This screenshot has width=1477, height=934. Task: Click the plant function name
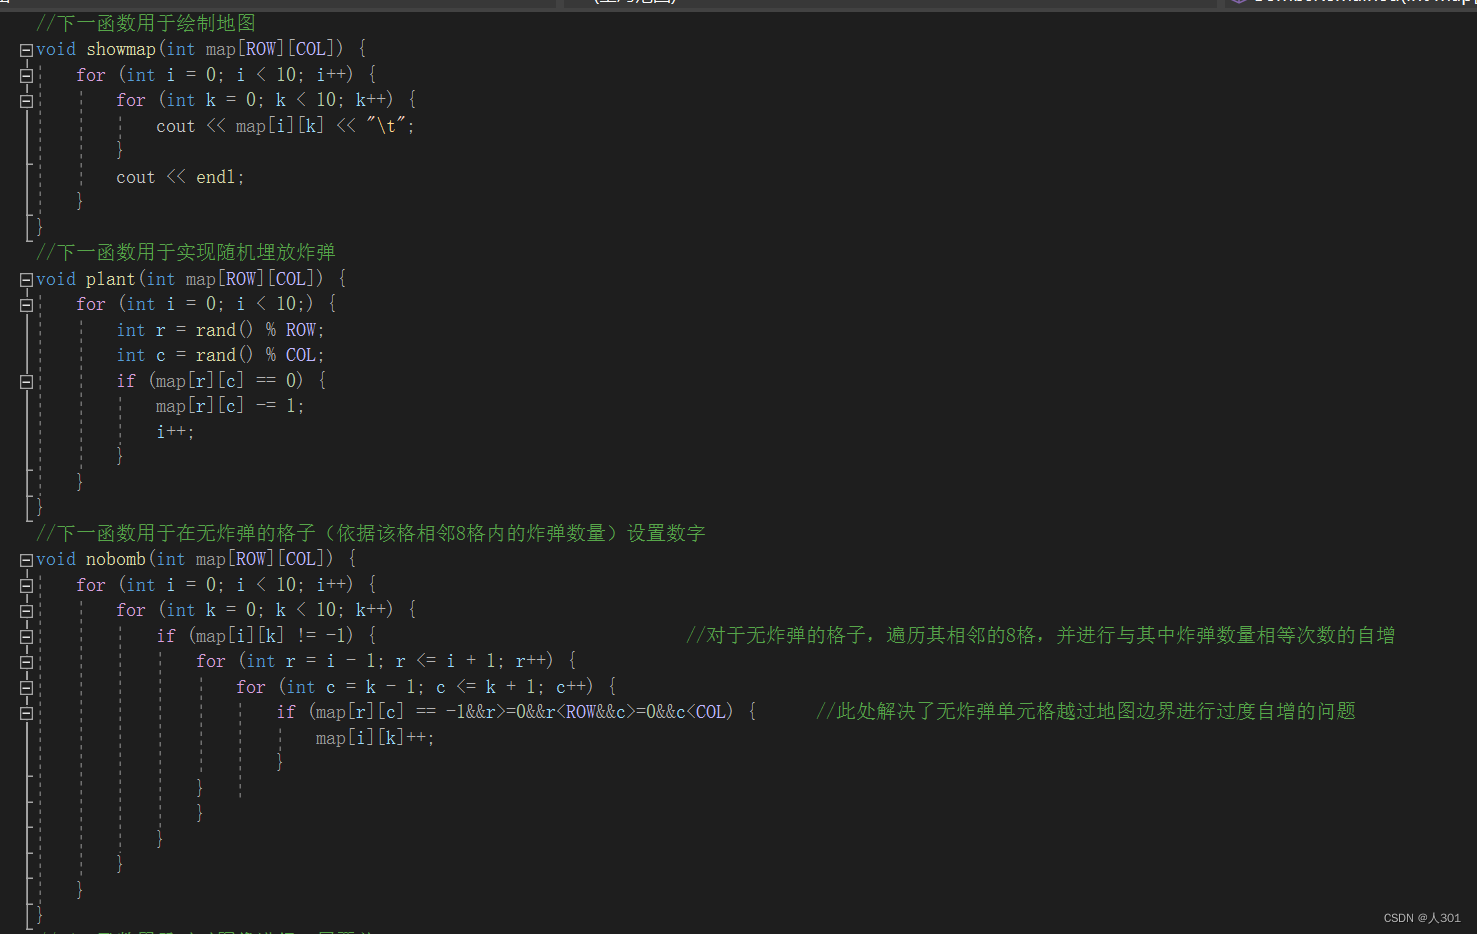[x=110, y=279]
